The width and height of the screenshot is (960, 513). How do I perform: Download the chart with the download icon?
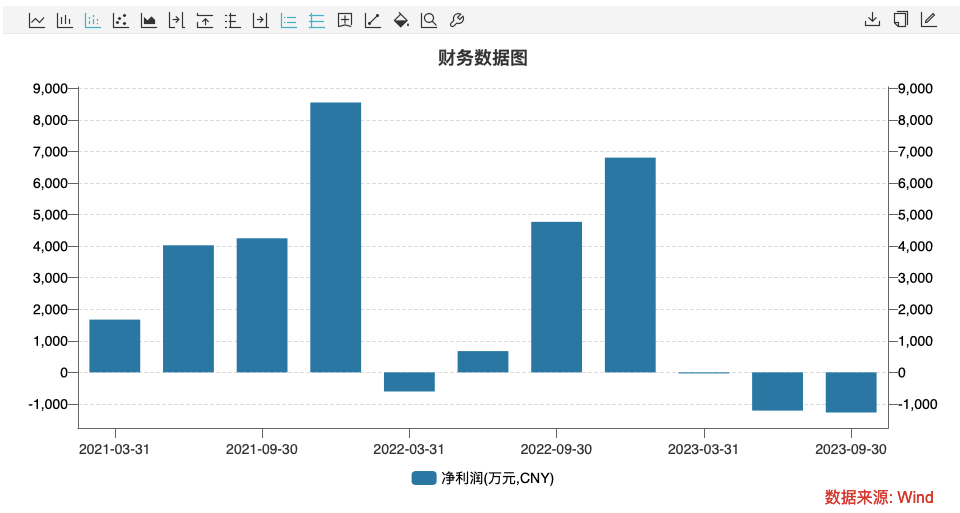[x=872, y=19]
